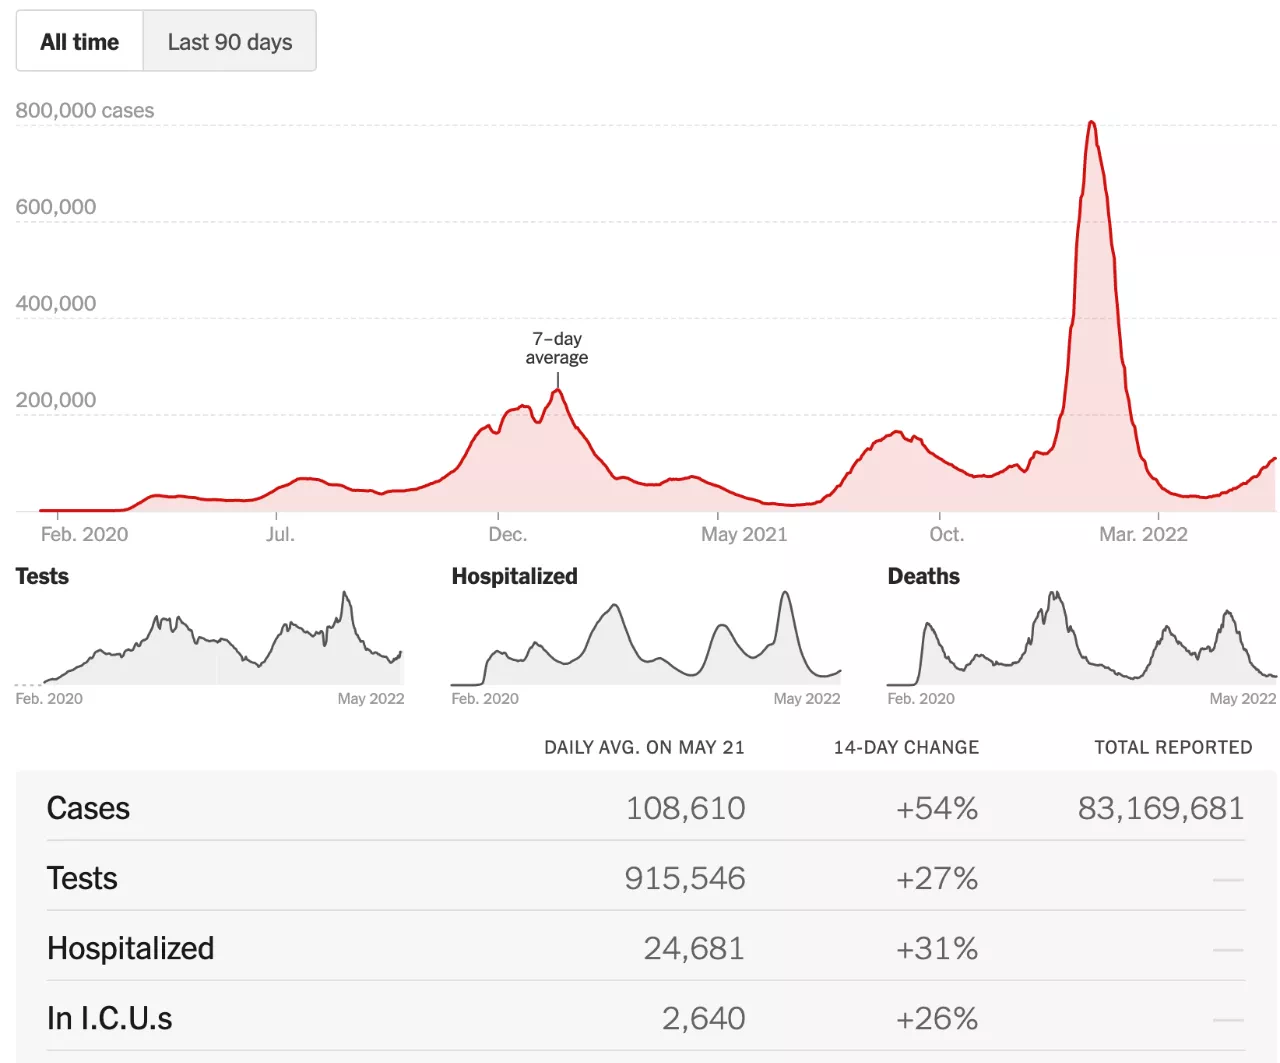Click the Oct. axis tick label
This screenshot has width=1280, height=1063.
coord(946,534)
